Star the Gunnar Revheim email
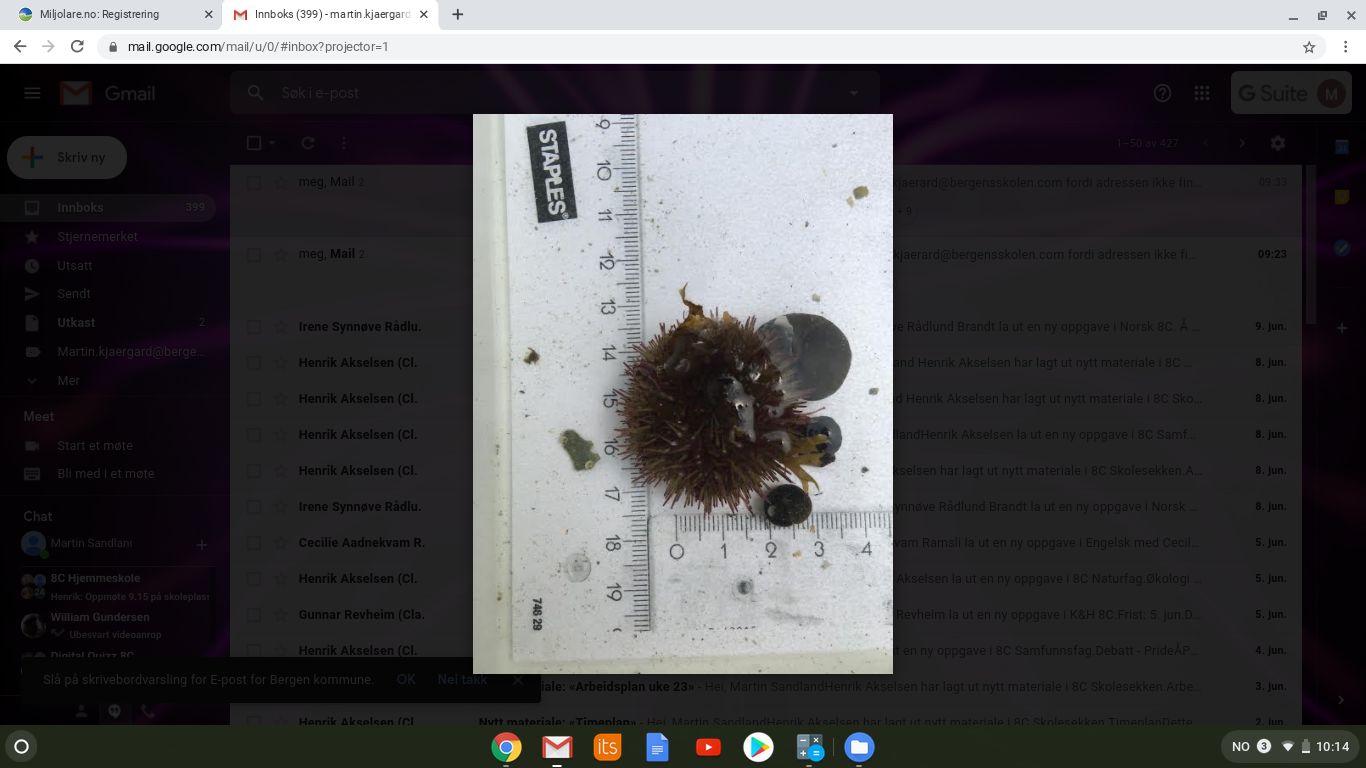Screen dimensions: 1366x768 (x=280, y=614)
